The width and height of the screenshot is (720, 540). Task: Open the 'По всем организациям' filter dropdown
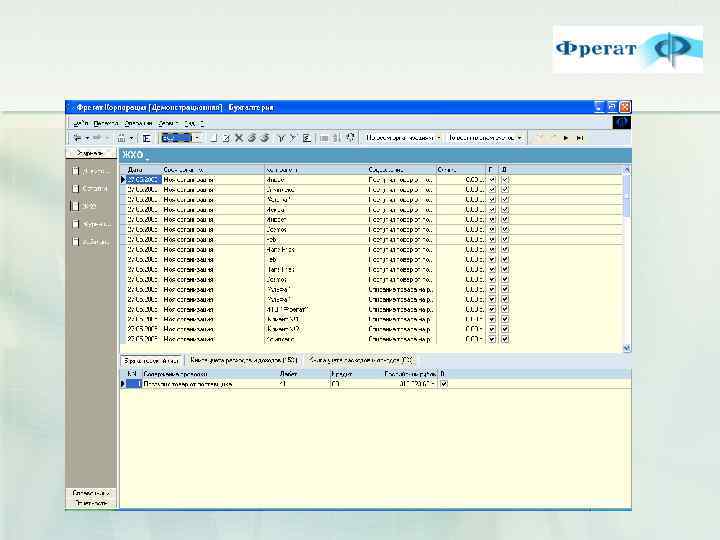click(439, 138)
